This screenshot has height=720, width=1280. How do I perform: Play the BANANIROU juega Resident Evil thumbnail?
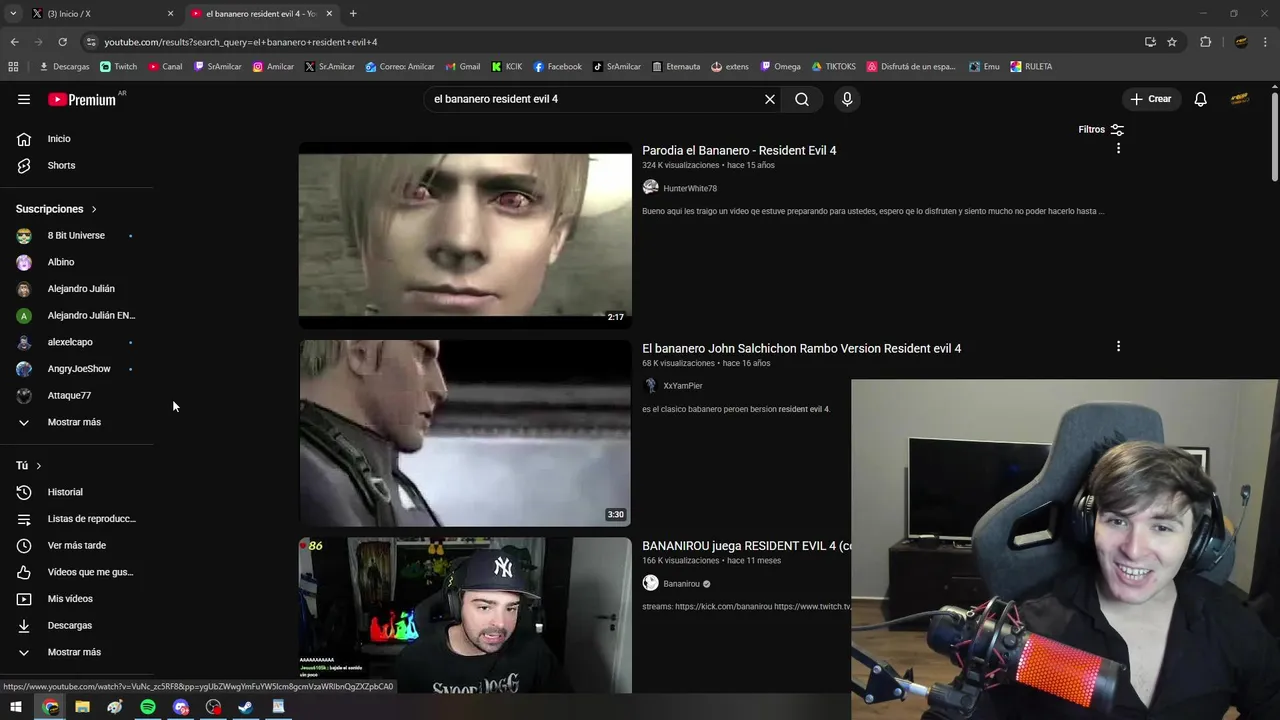click(x=465, y=615)
